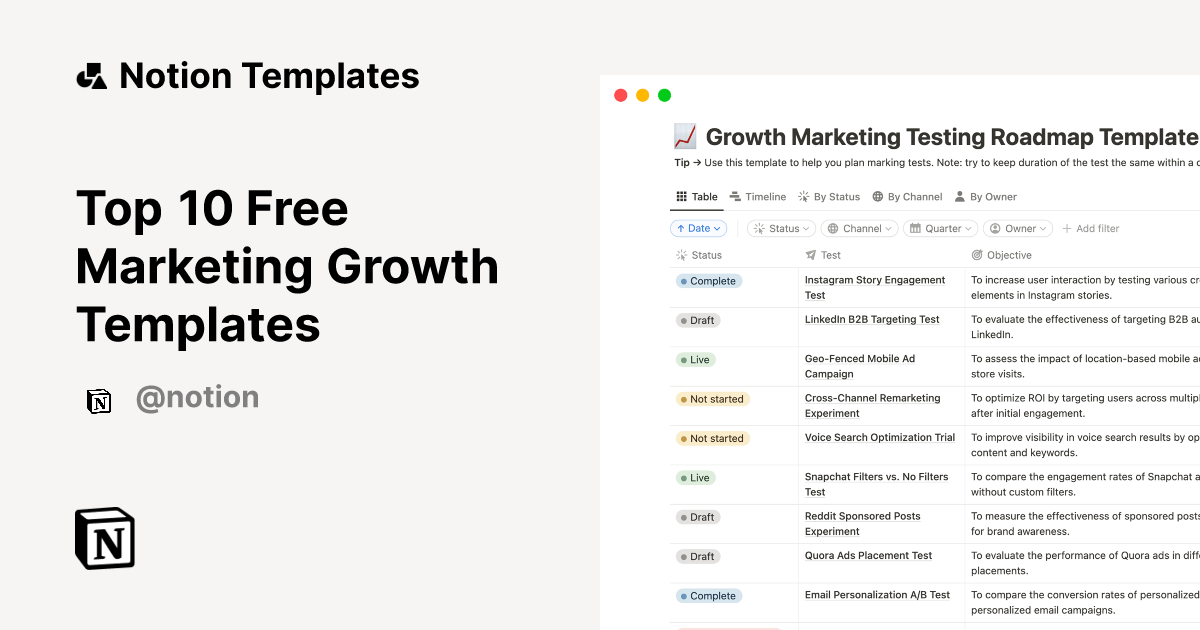Click the small Notion icon next to @notion
This screenshot has height=630, width=1200.
[99, 400]
